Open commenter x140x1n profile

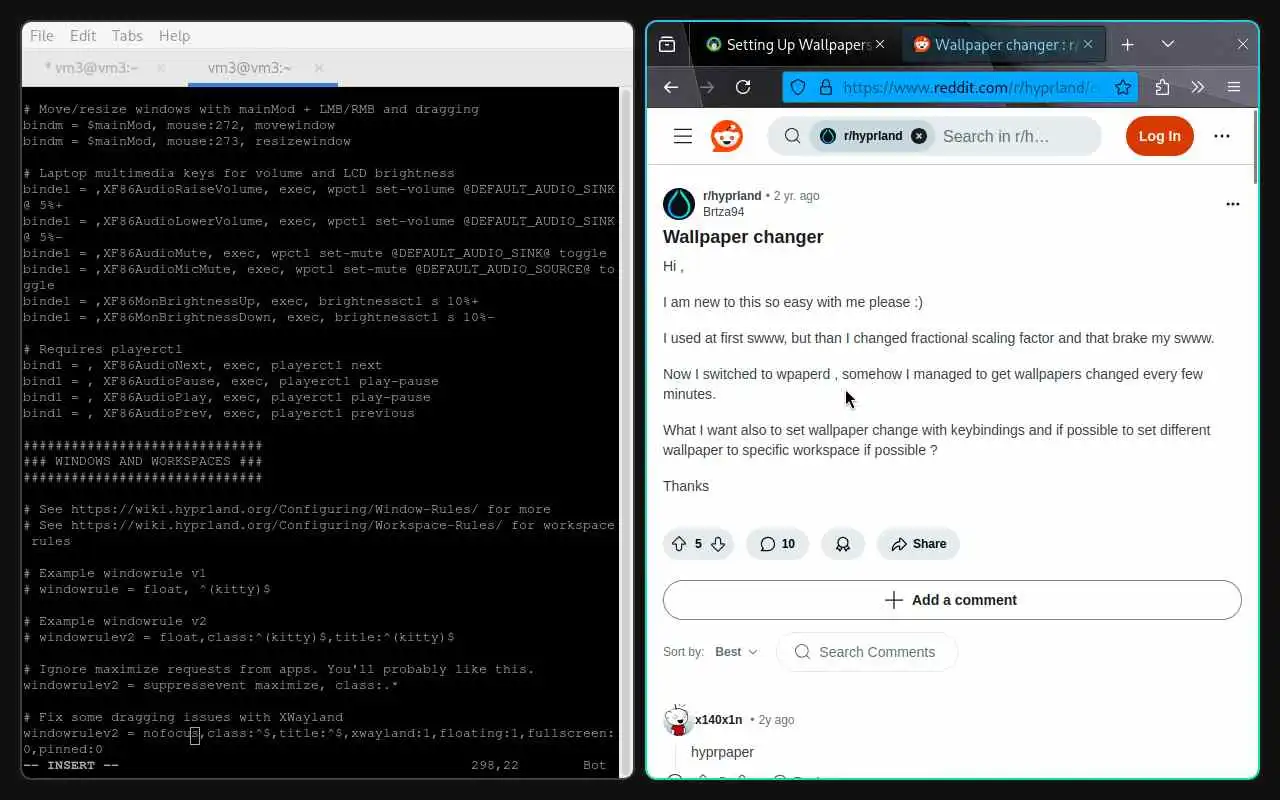coord(719,720)
